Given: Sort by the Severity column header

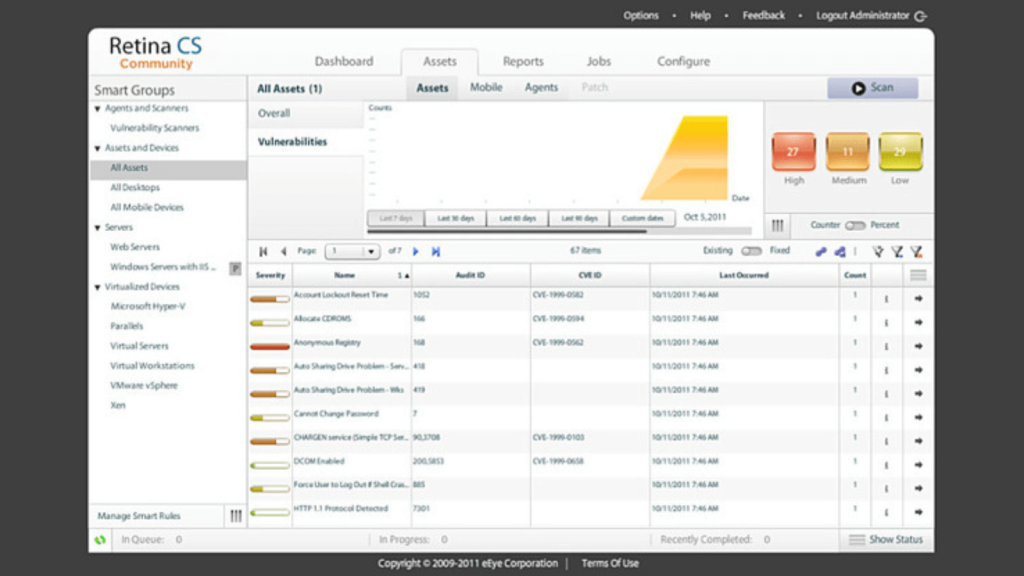Looking at the screenshot, I should coord(270,276).
